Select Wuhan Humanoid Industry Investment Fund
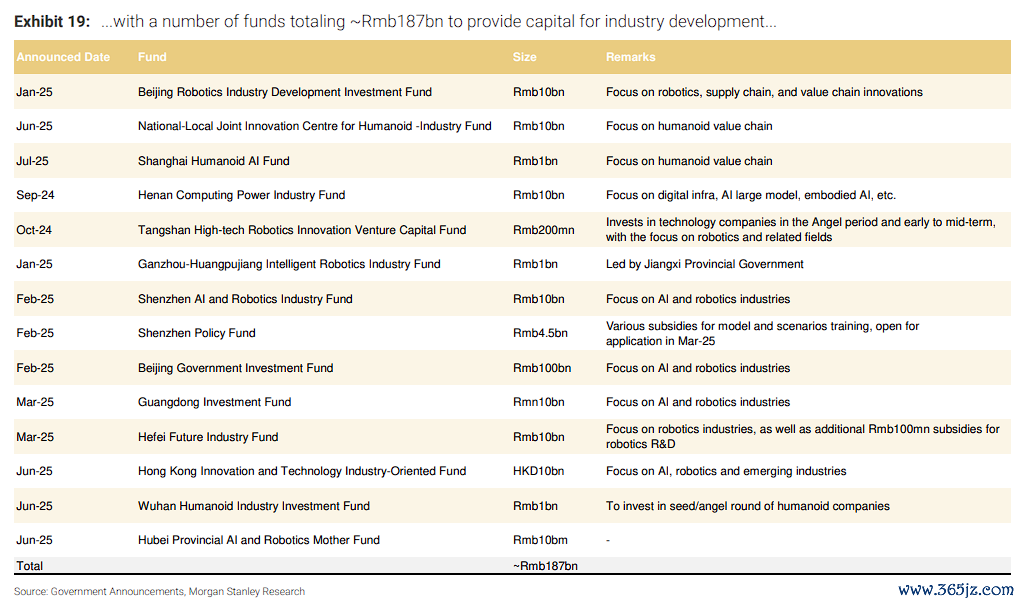 254,506
